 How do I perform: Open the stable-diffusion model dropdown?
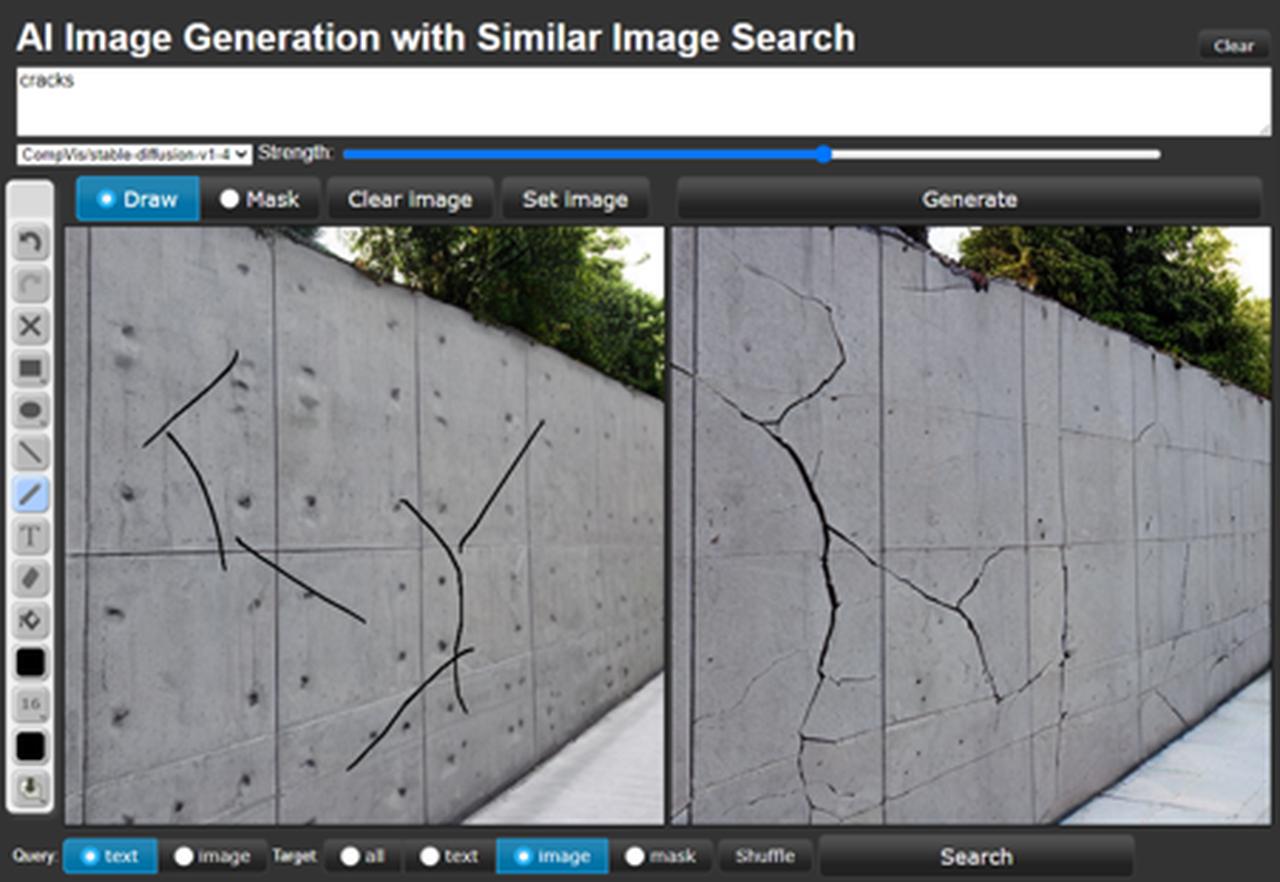[134, 154]
